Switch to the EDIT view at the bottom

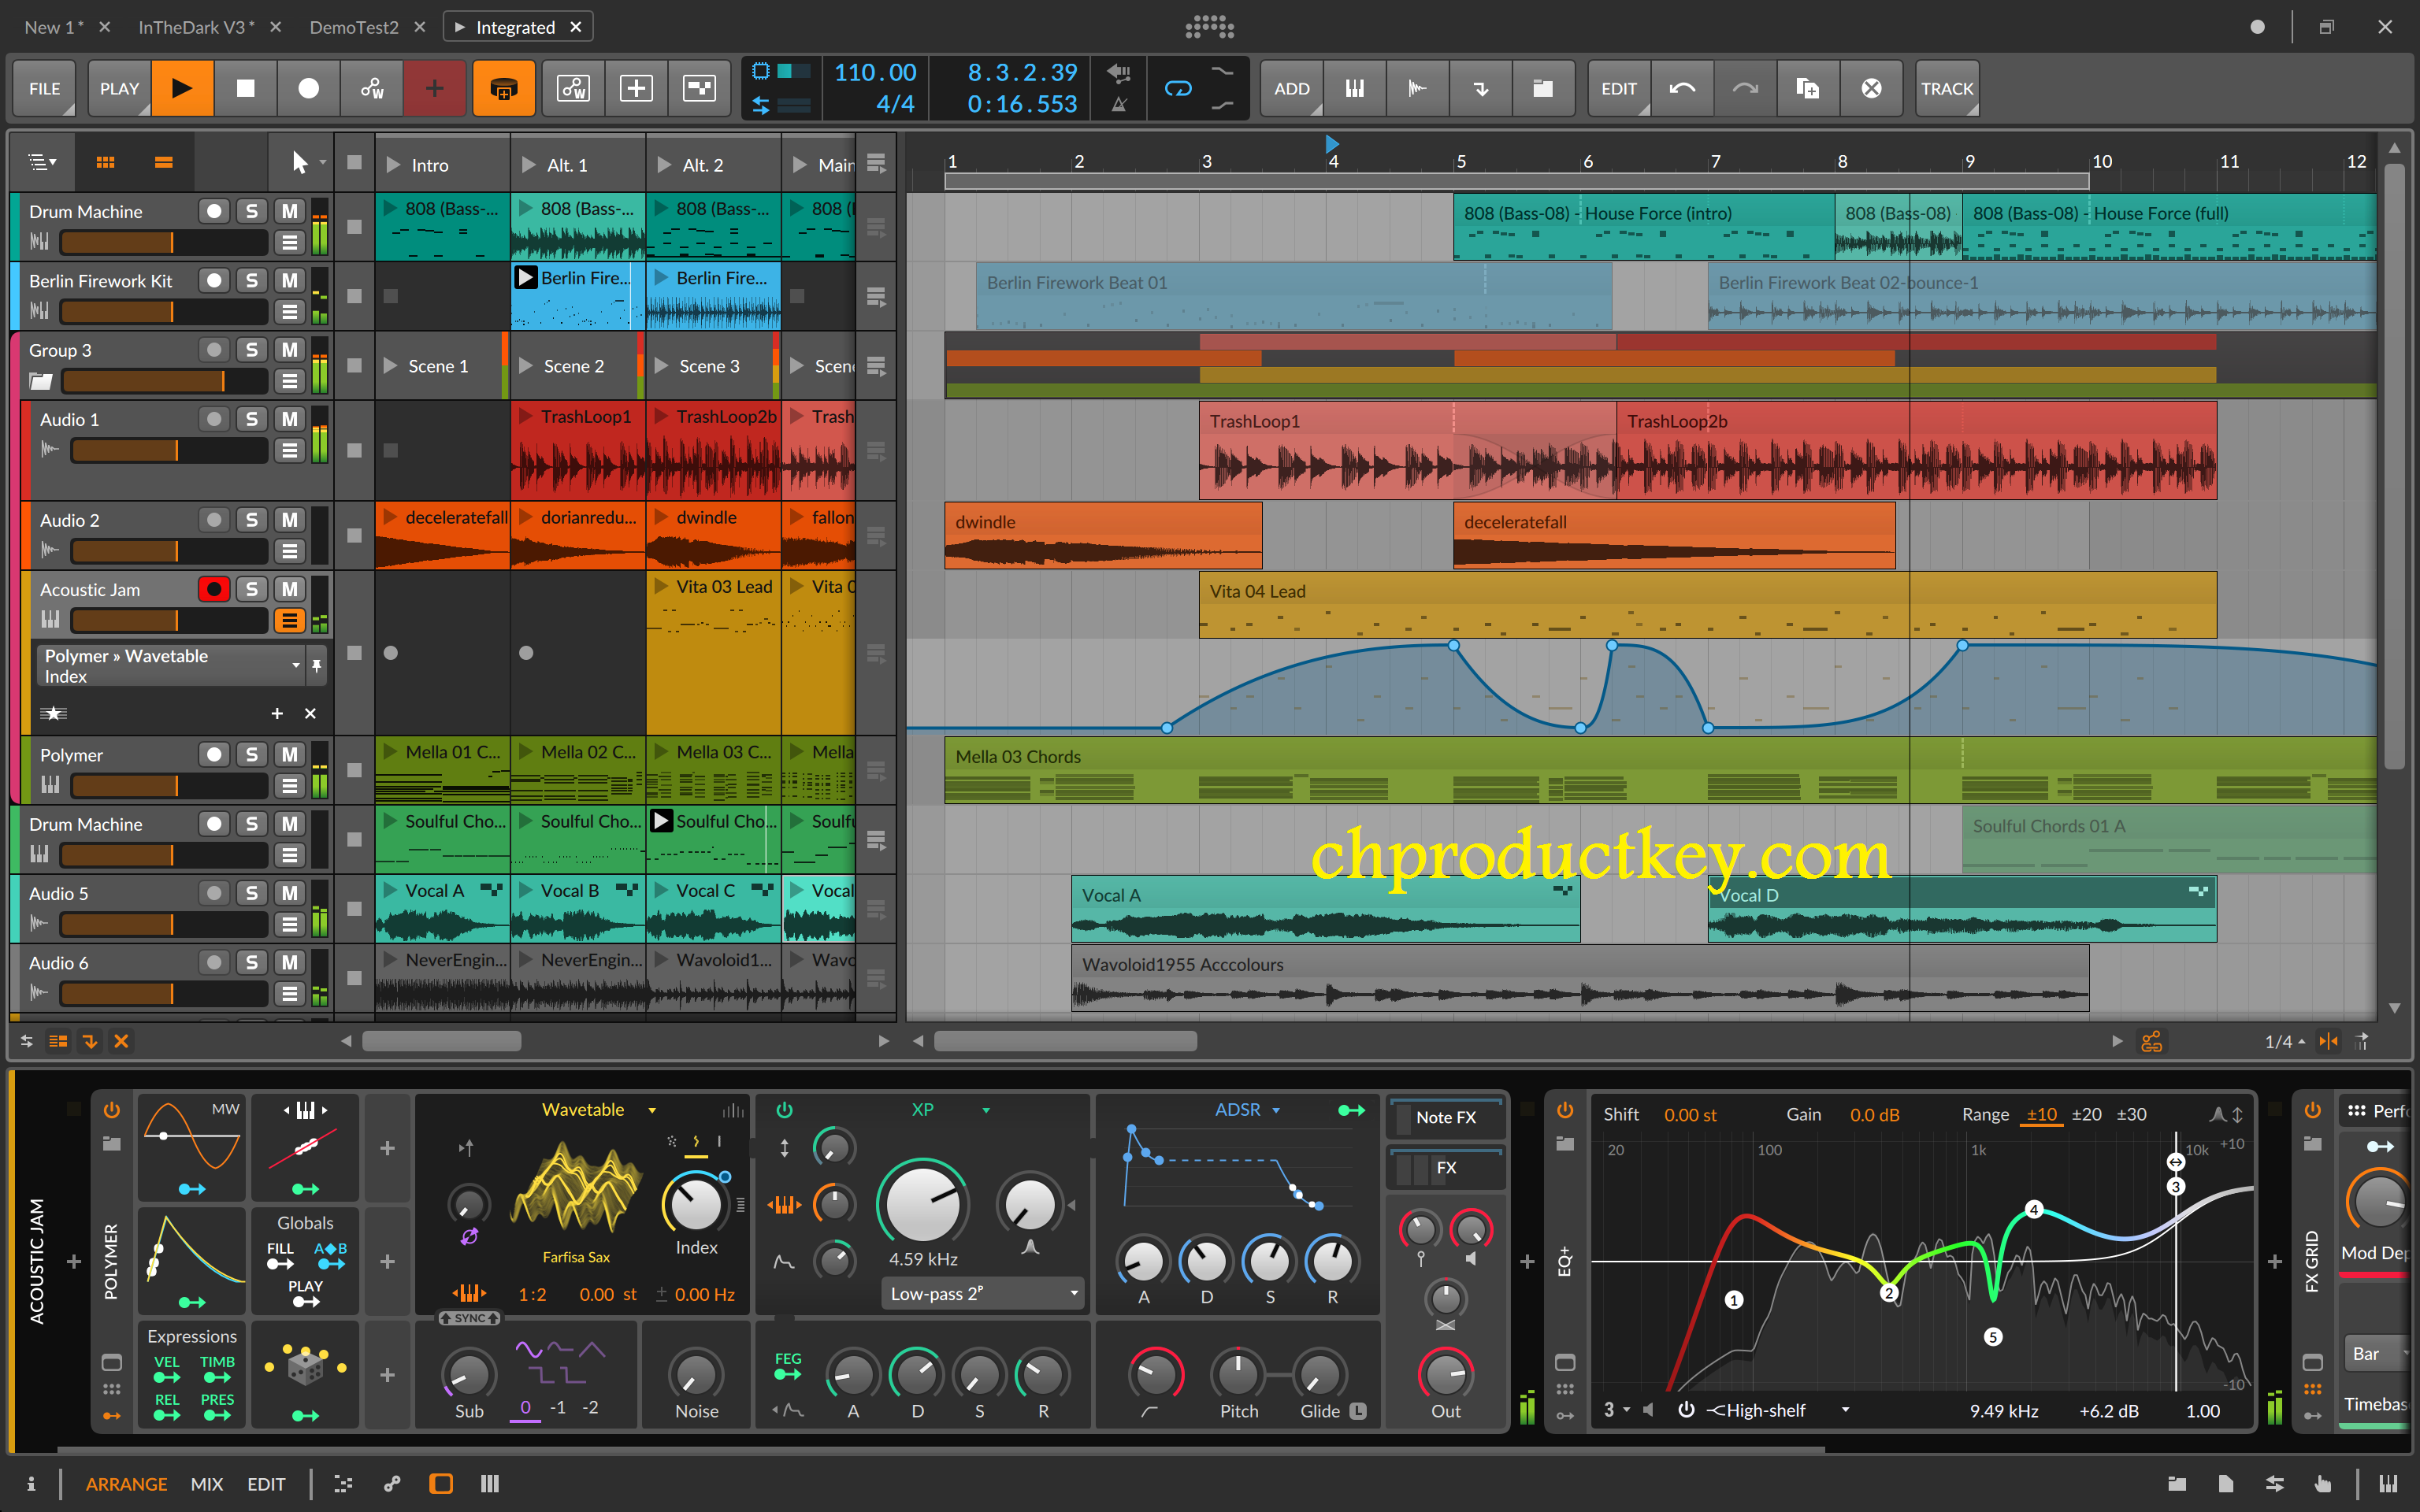pos(266,1484)
